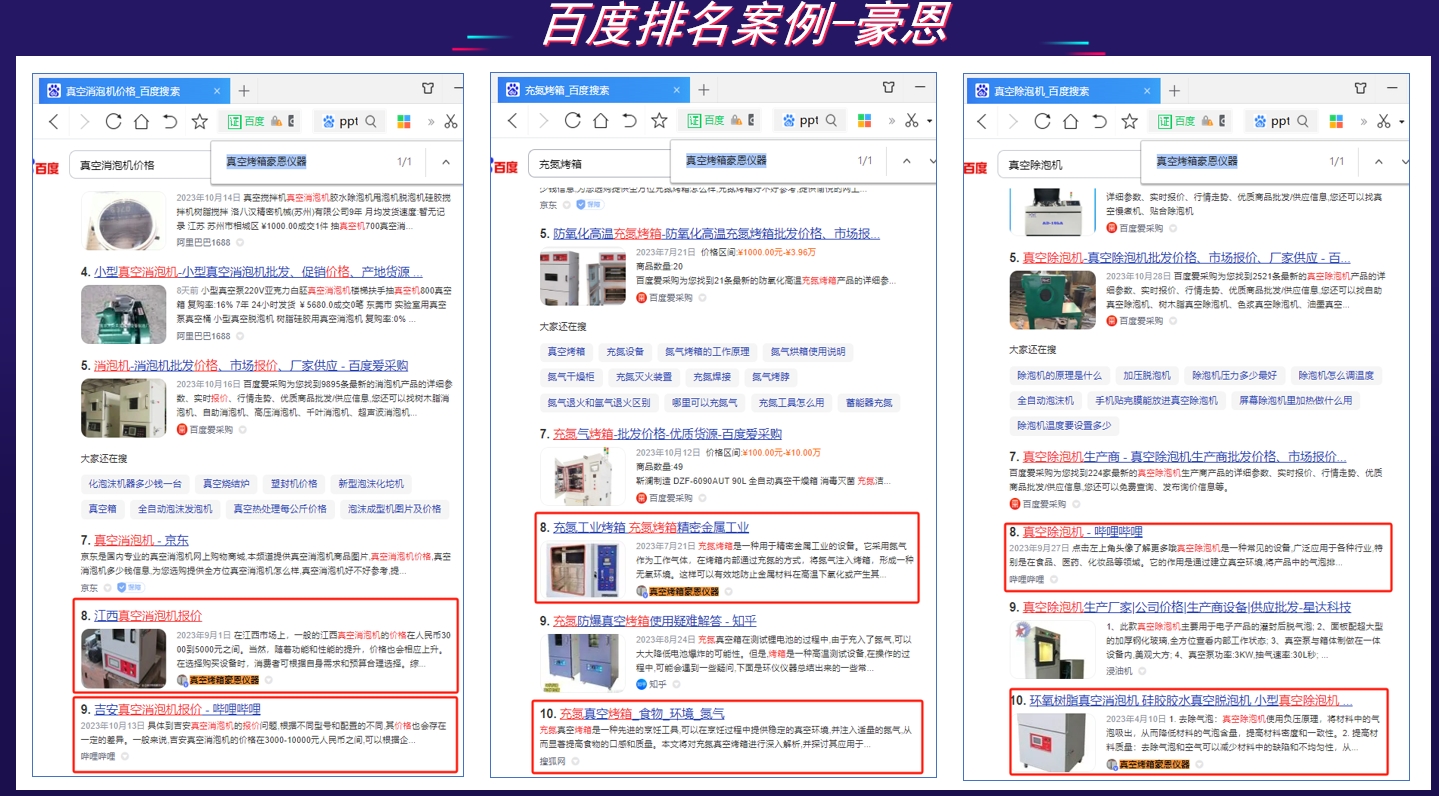Click the scissors screenshot tool in 真空消泡机价格 window
The height and width of the screenshot is (796, 1439).
(x=450, y=121)
